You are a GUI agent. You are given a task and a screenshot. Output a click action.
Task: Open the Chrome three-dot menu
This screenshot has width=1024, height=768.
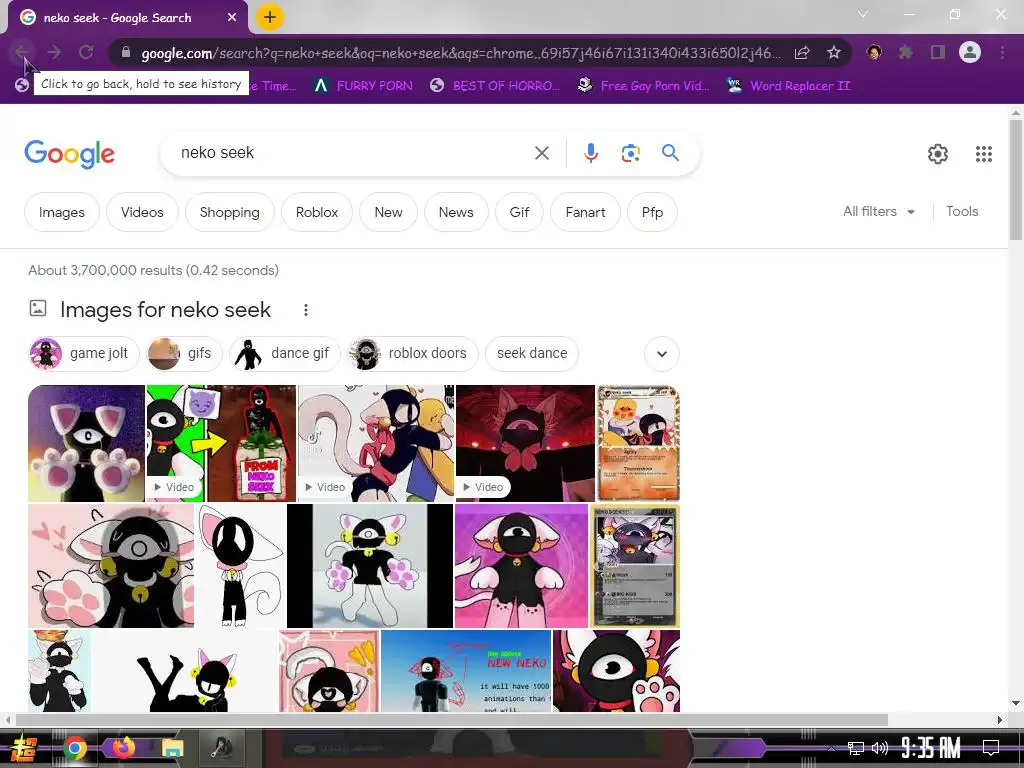tap(1002, 52)
